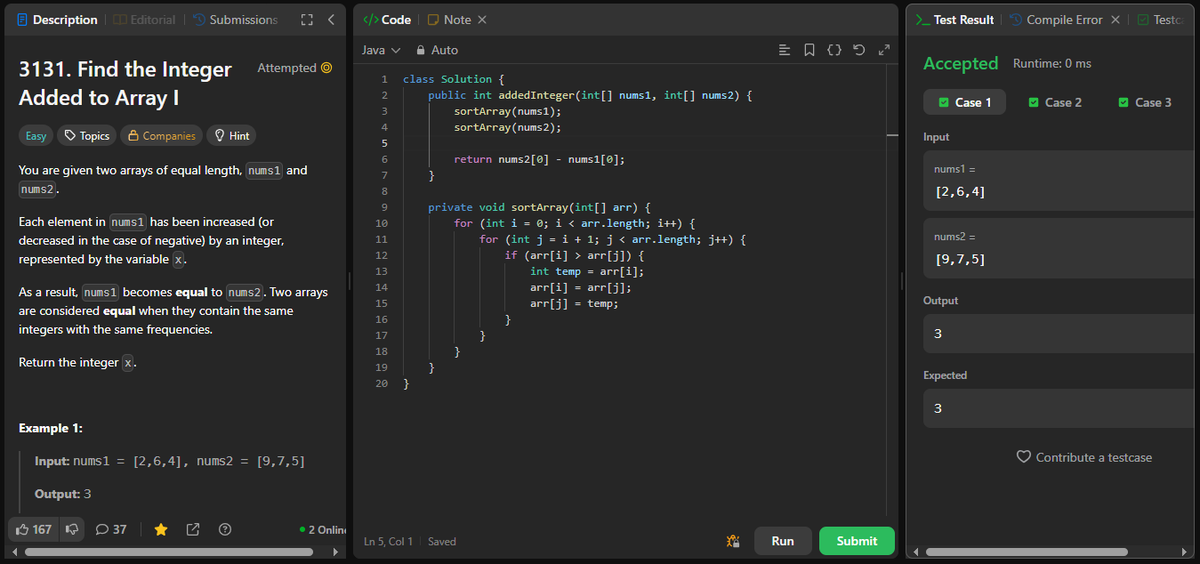Click the share problem icon
Viewport: 1200px width, 564px height.
pyautogui.click(x=193, y=529)
